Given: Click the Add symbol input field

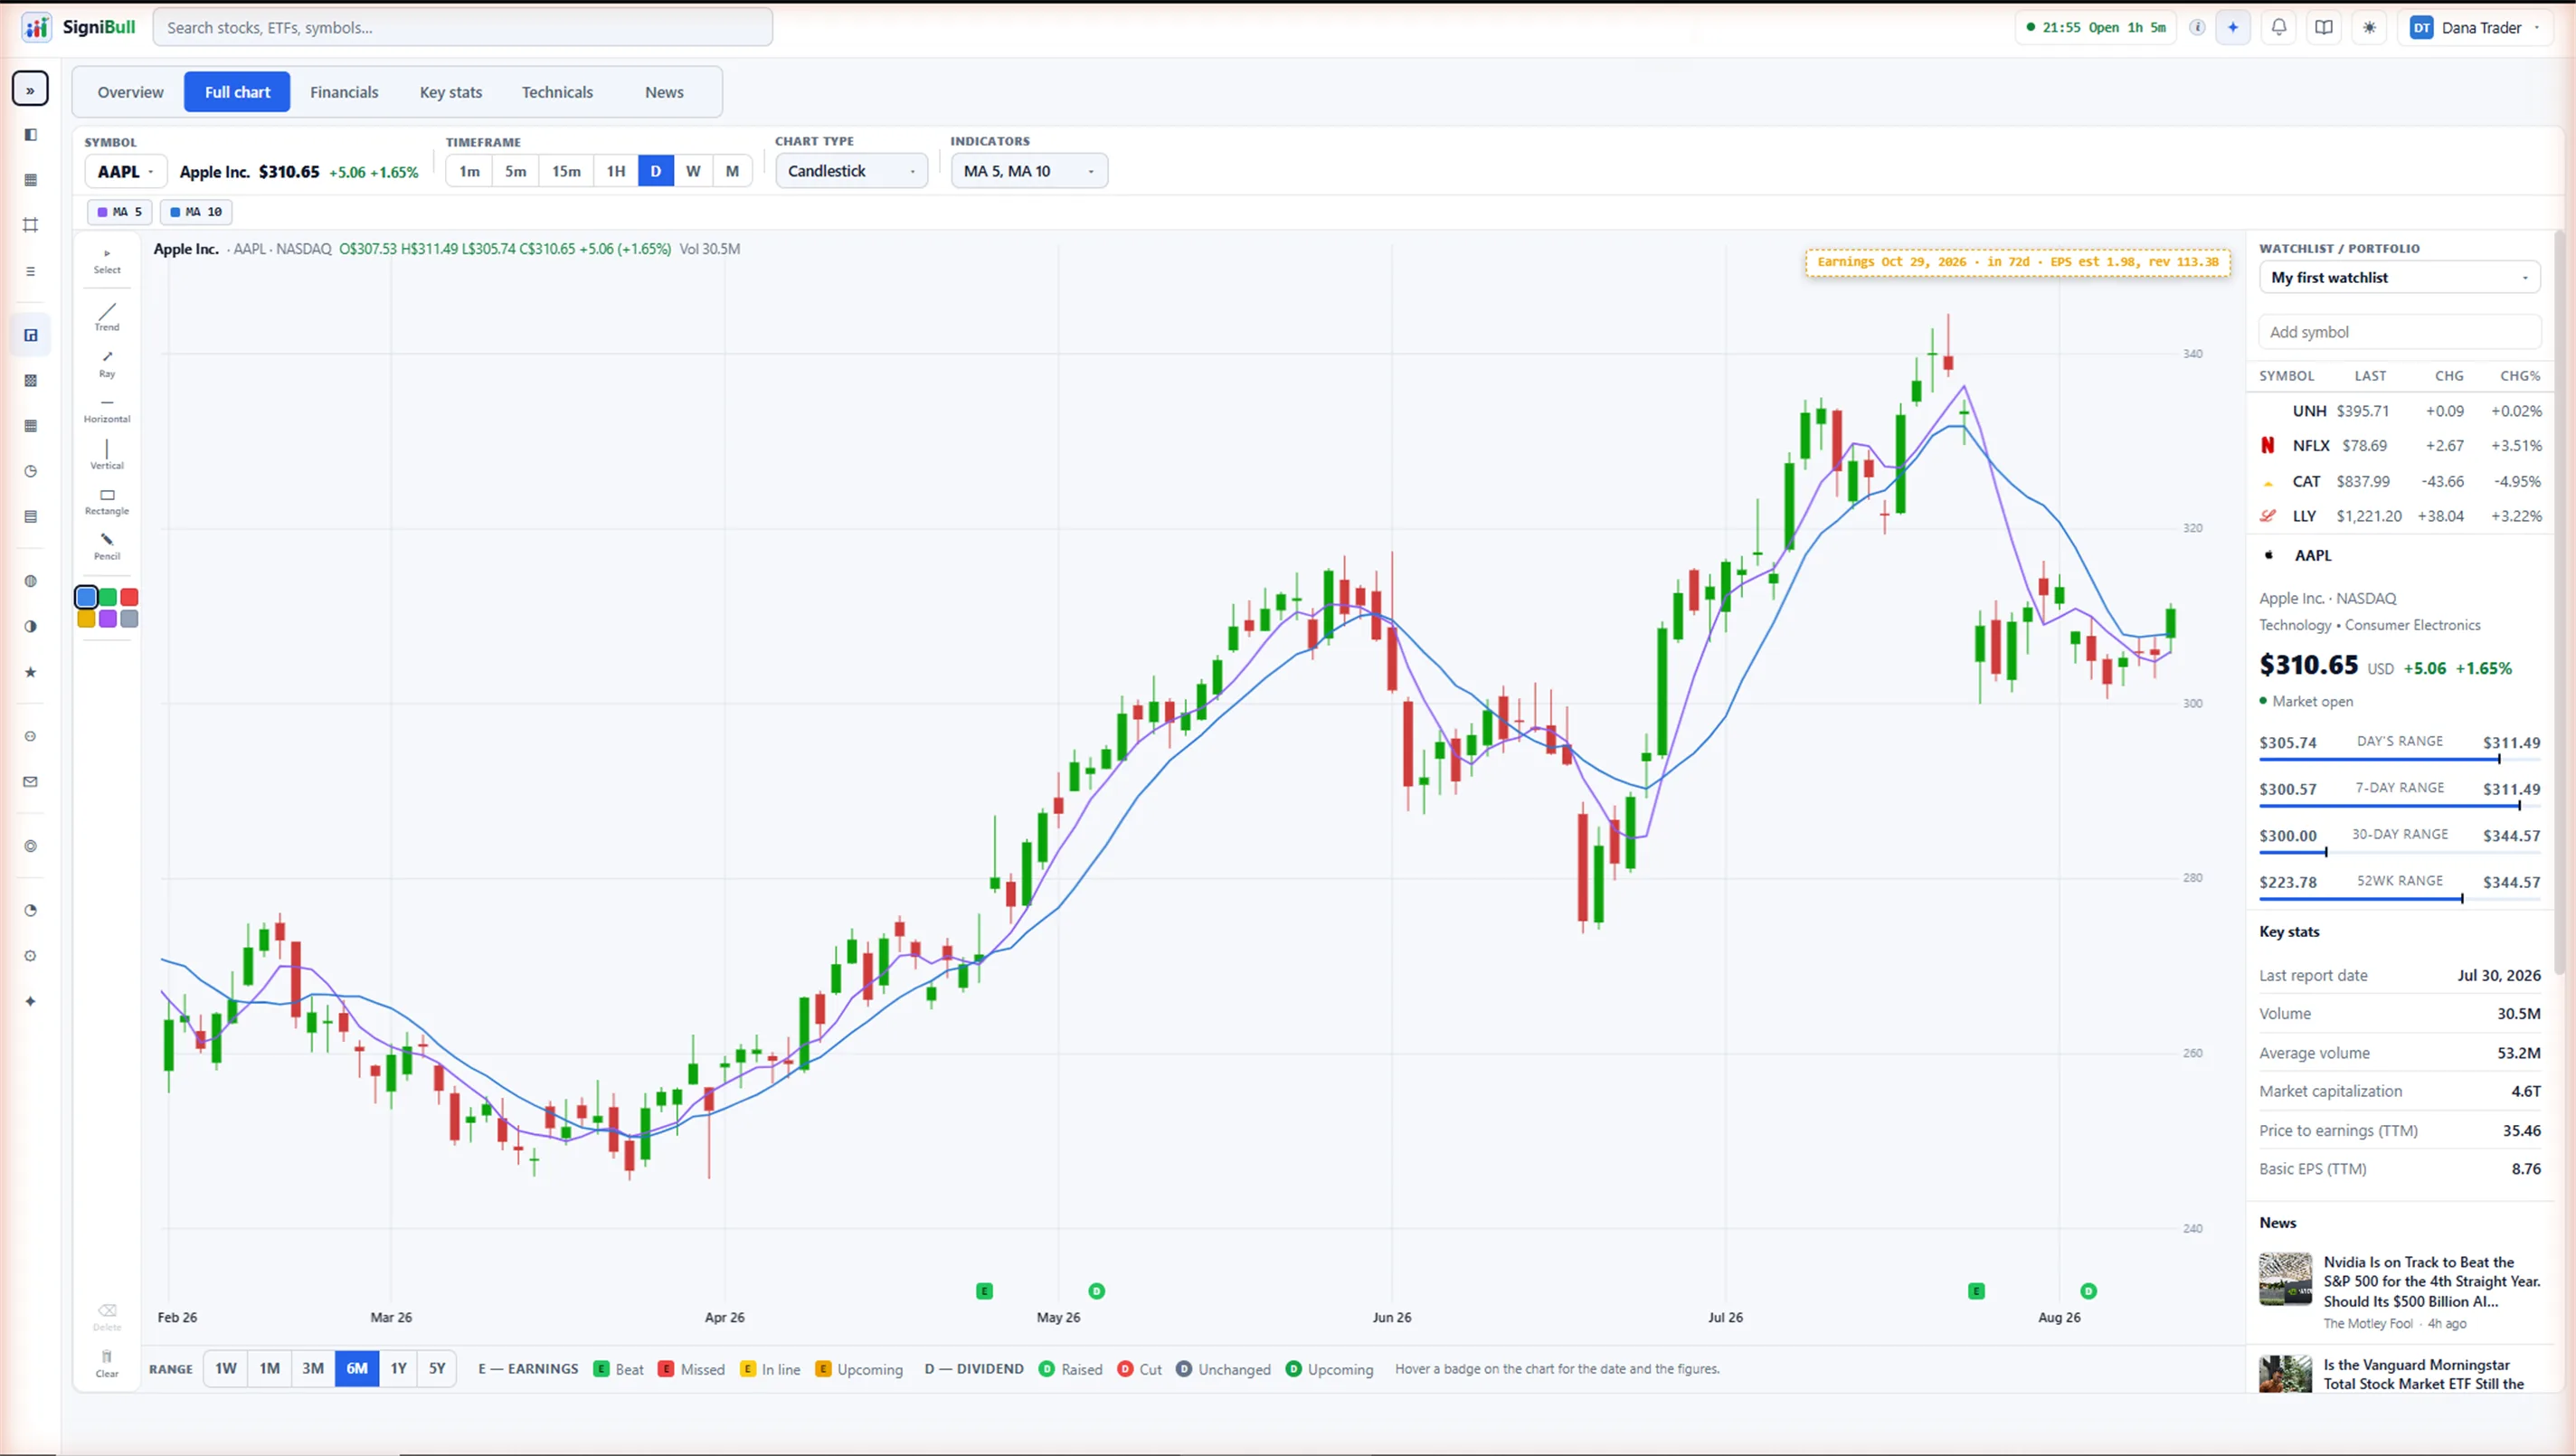Looking at the screenshot, I should 2399,332.
